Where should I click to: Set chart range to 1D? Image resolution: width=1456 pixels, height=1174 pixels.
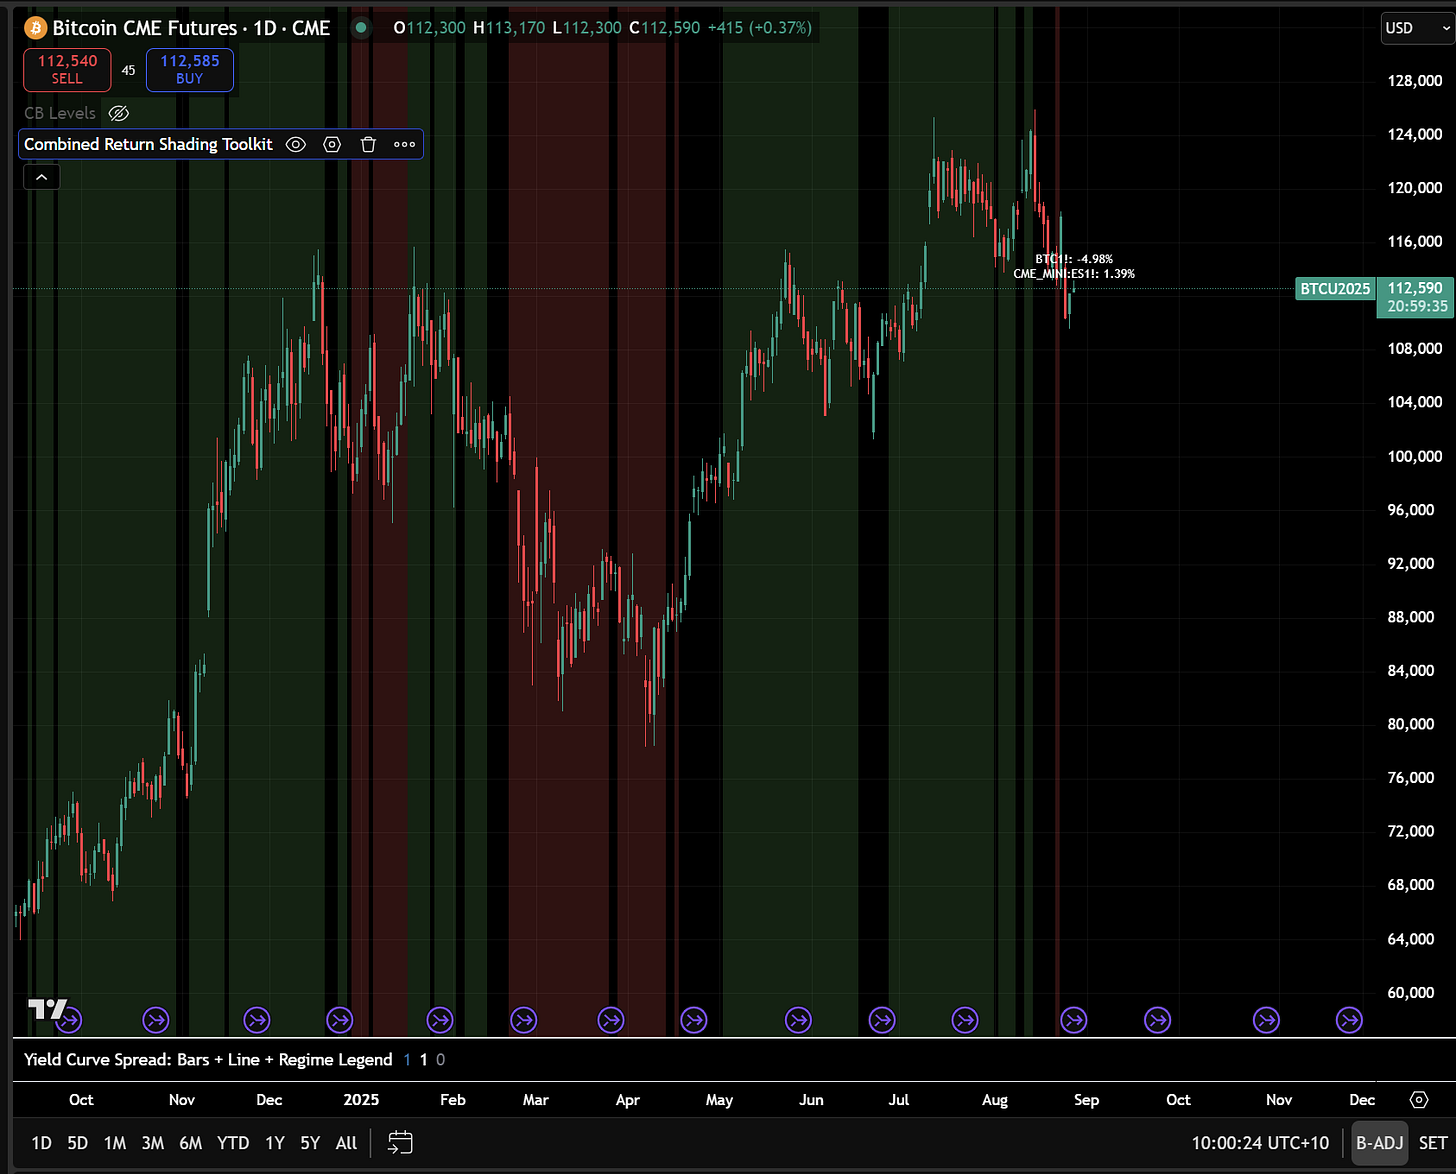tap(41, 1142)
